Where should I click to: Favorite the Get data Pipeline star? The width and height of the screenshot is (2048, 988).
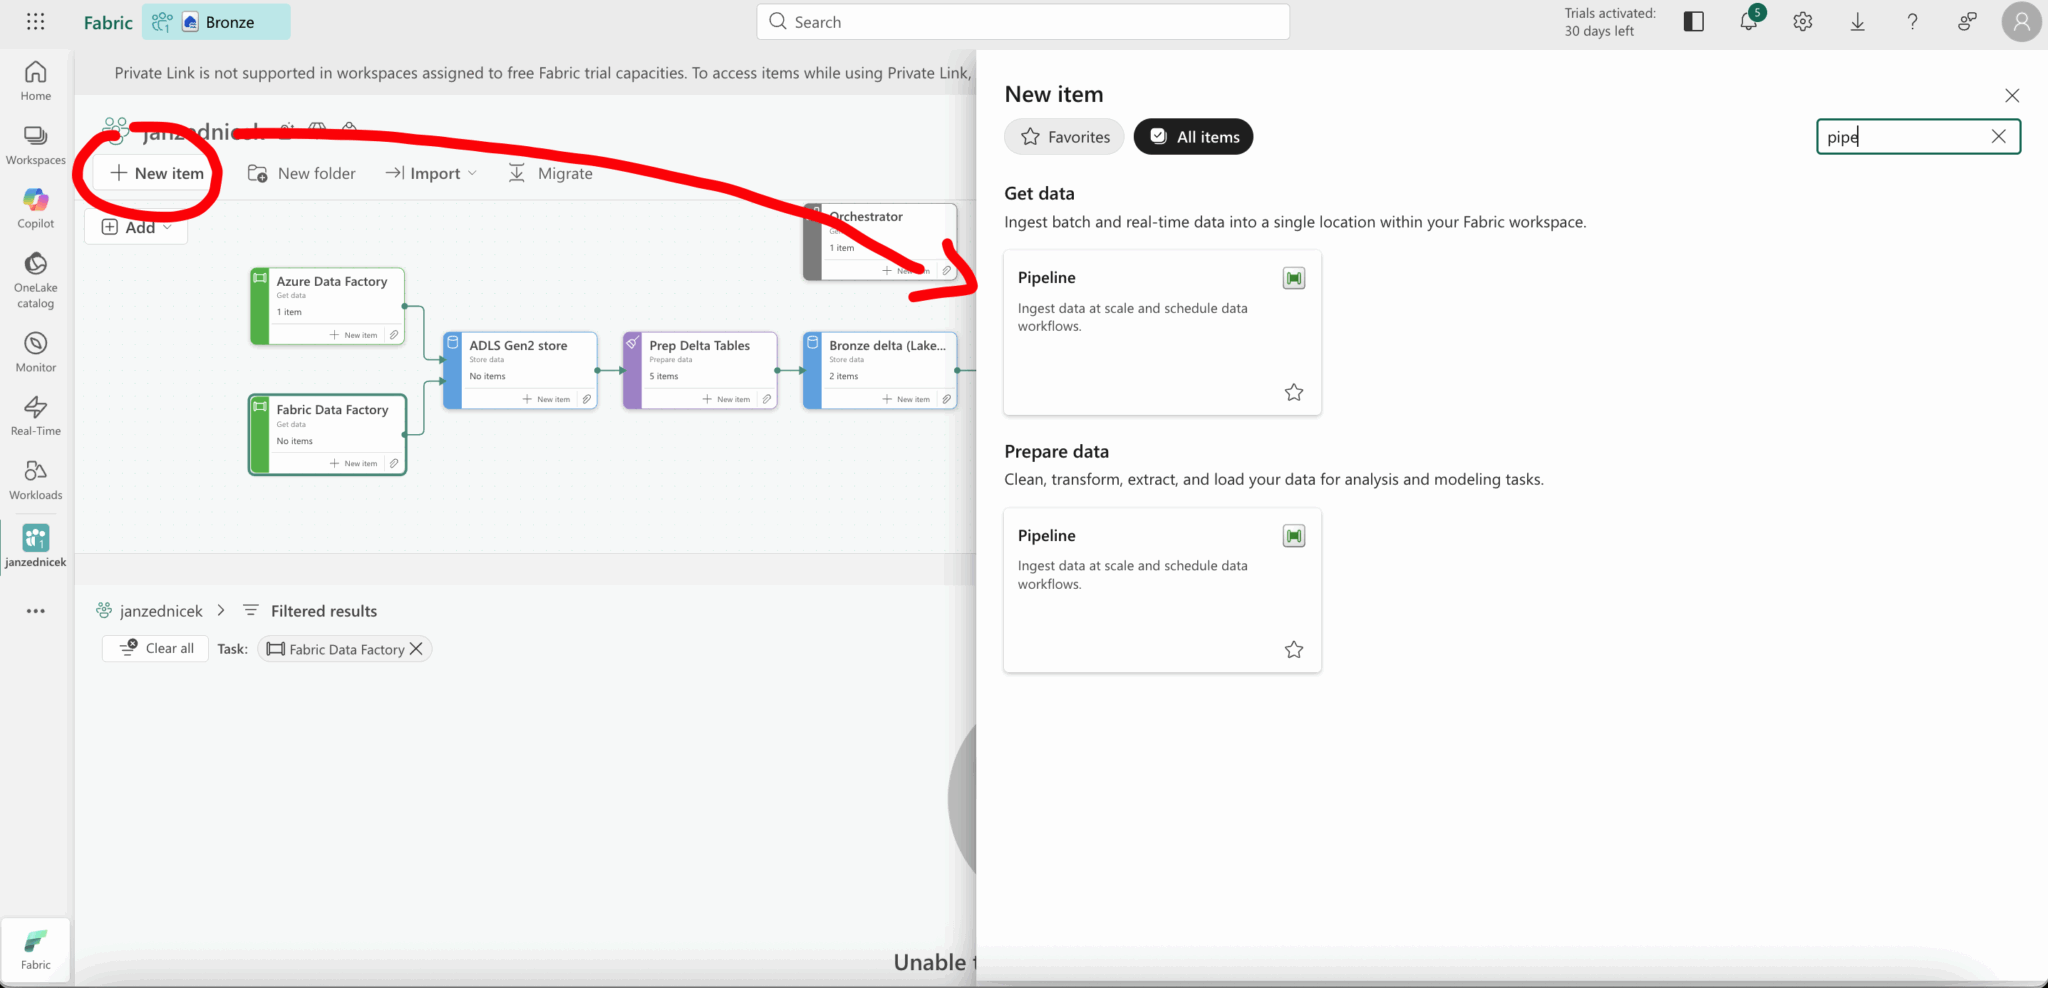pos(1294,392)
